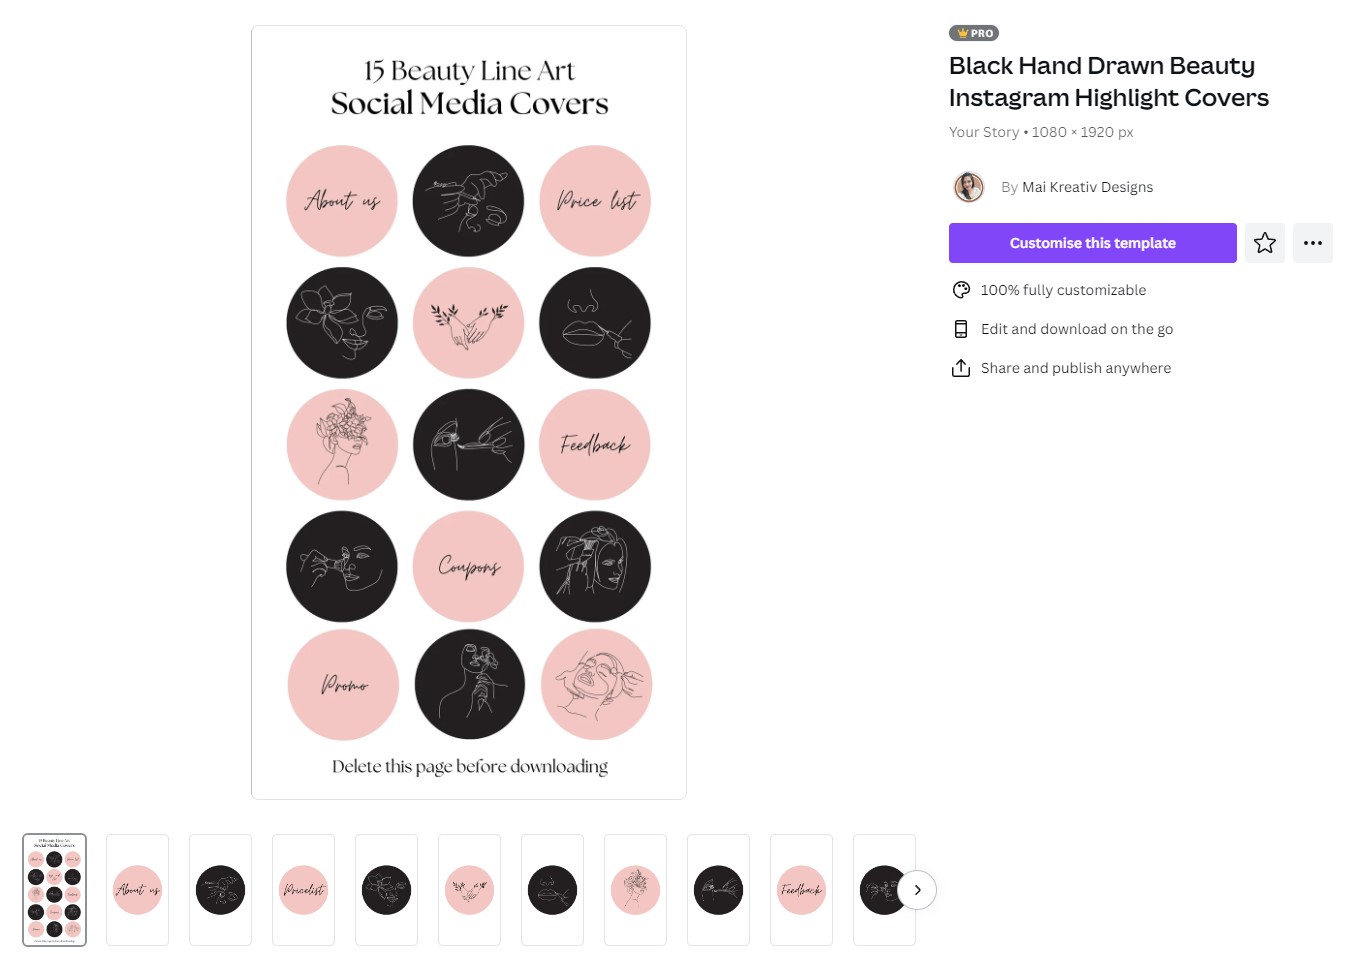
Task: Click Customise this template button
Action: tap(1093, 243)
